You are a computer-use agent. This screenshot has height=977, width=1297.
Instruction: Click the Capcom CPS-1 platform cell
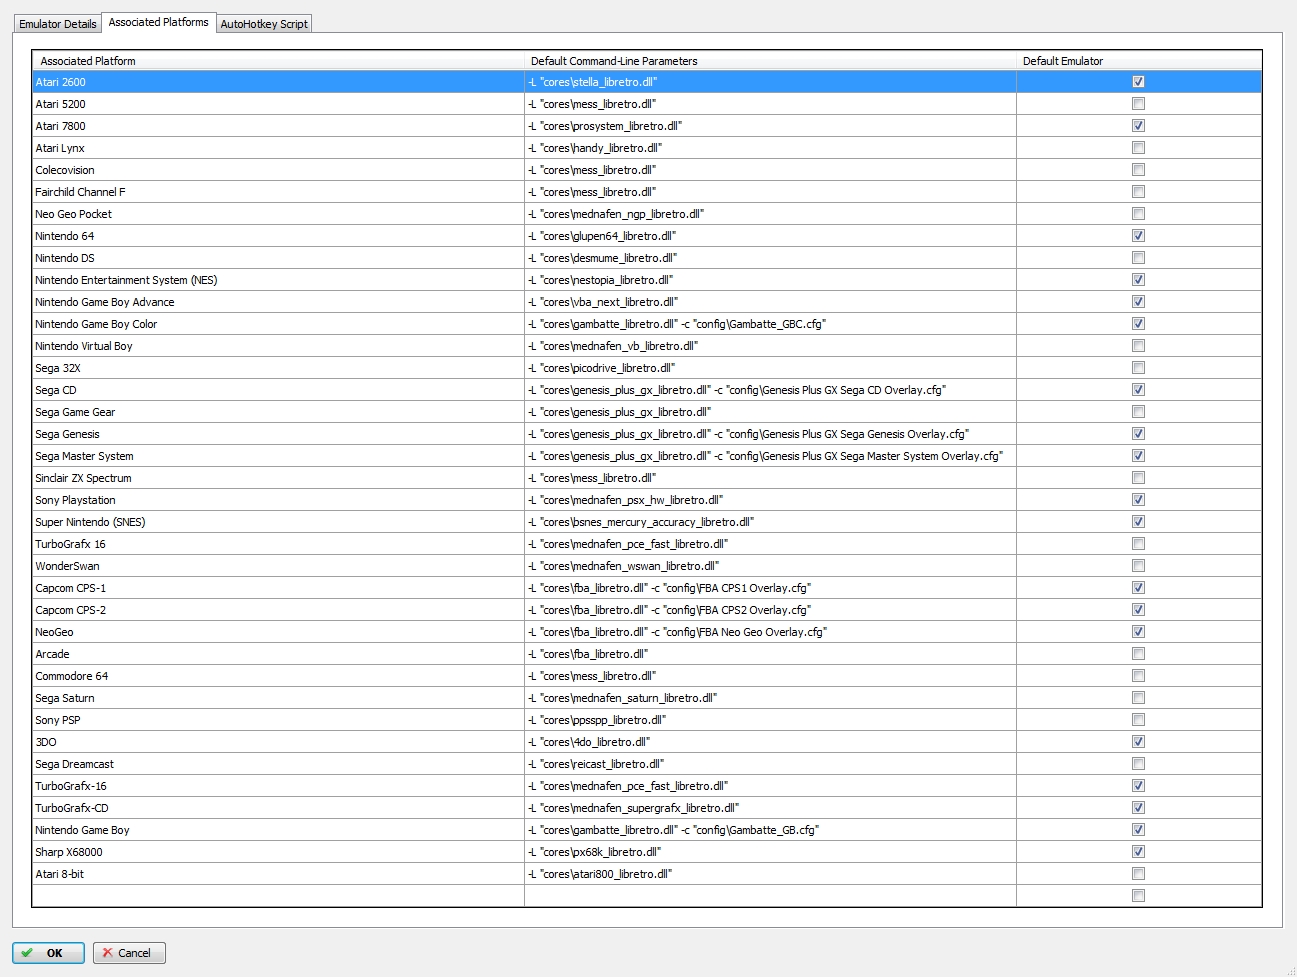(278, 588)
